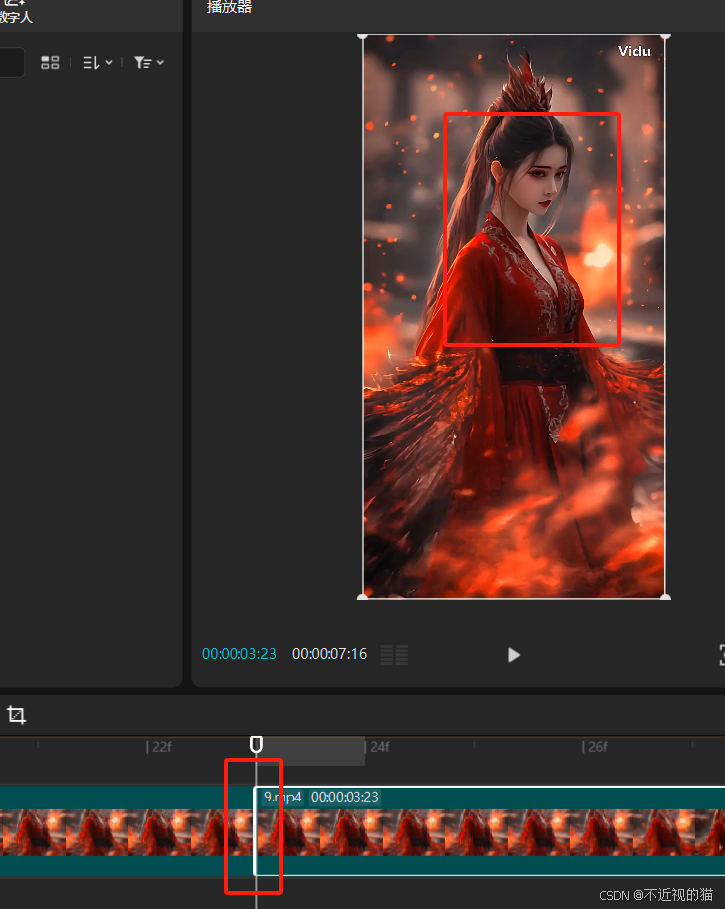This screenshot has width=725, height=909.
Task: Select the top-left resize handle of the preview
Action: click(x=363, y=36)
